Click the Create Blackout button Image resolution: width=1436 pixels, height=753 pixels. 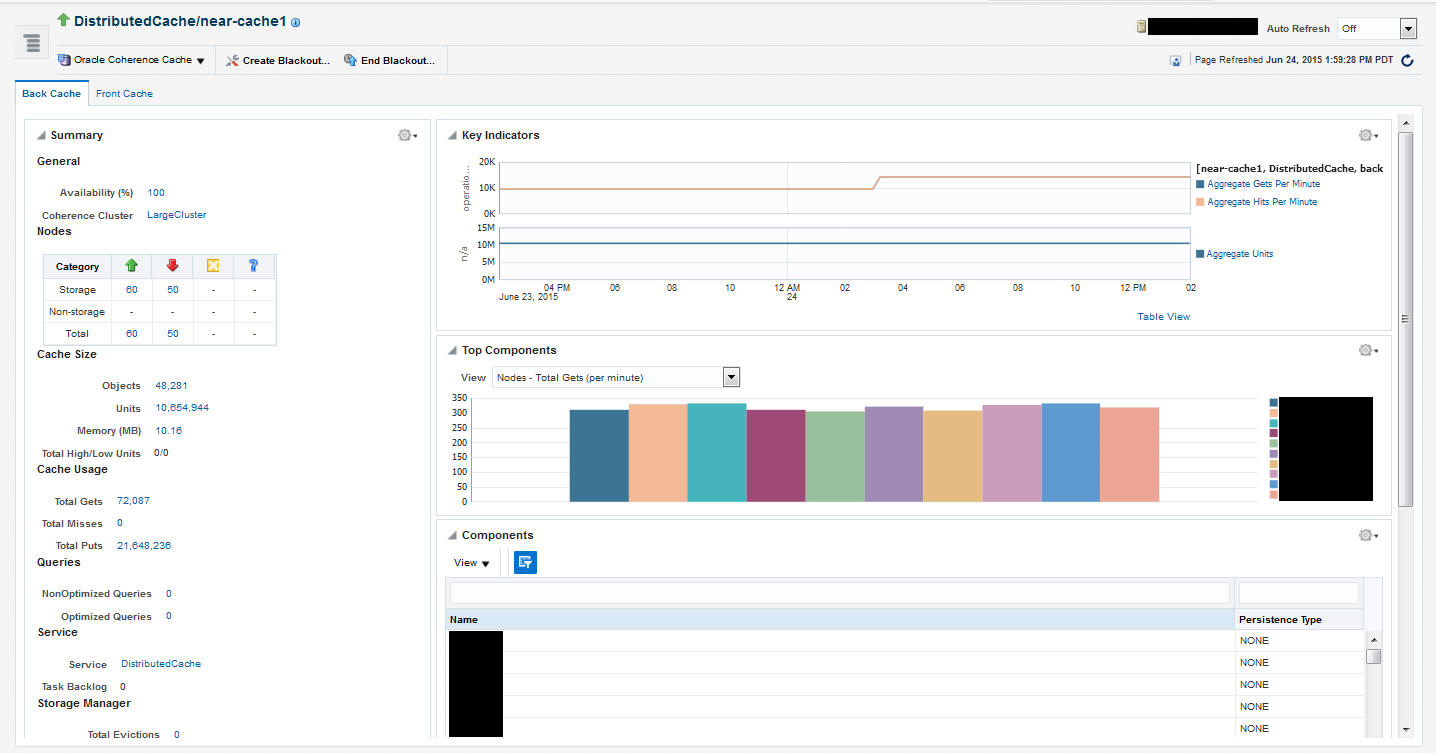tap(278, 60)
